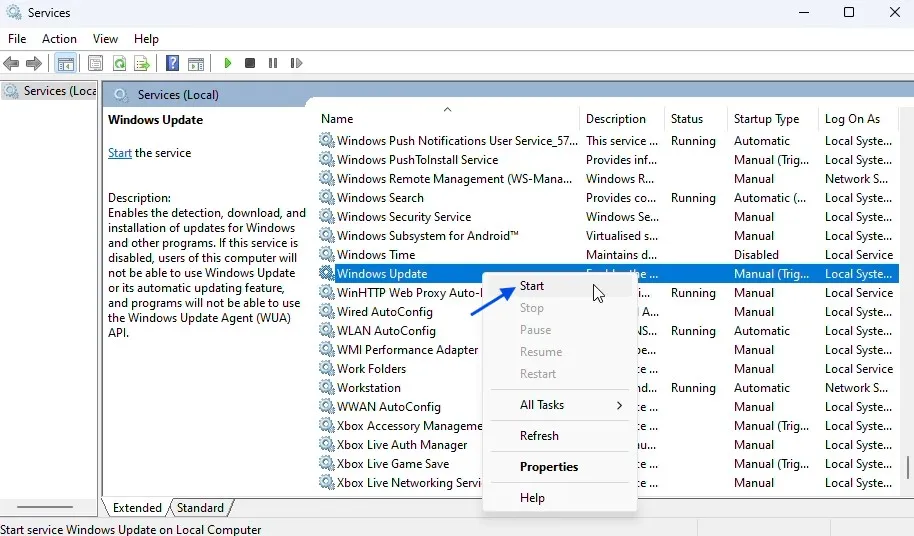The image size is (914, 536).
Task: Sort by the Startup Type column header
Action: click(772, 118)
